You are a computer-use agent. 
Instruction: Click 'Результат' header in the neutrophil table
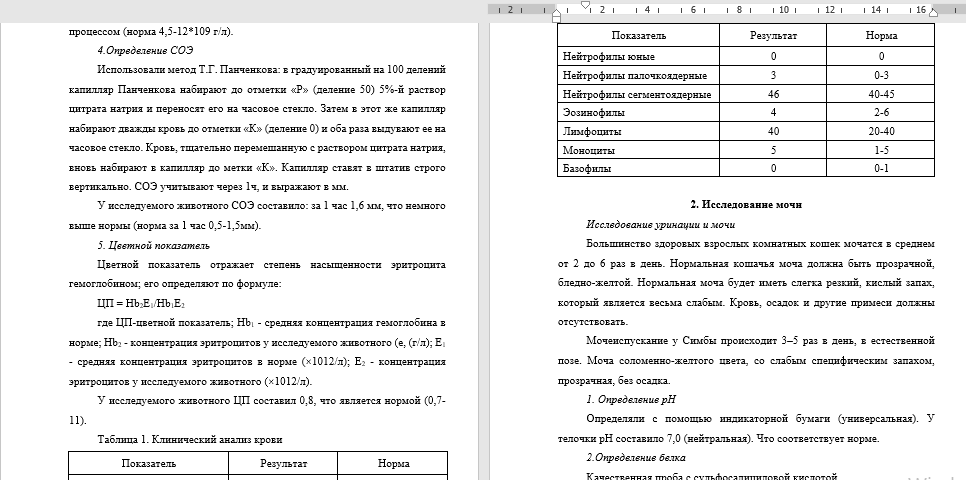773,36
